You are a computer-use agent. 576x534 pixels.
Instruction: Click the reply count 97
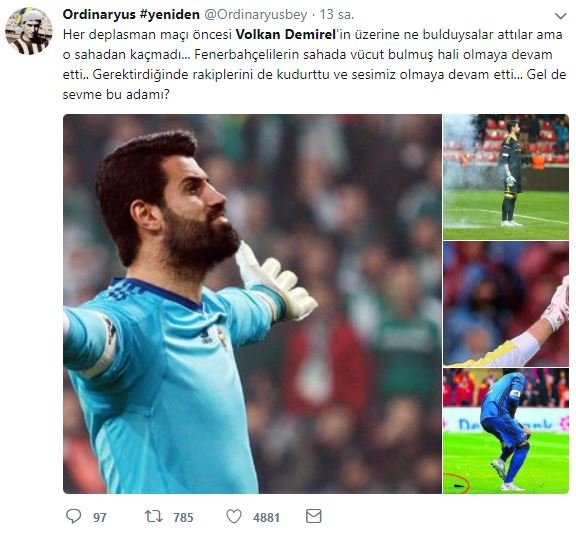pyautogui.click(x=100, y=517)
